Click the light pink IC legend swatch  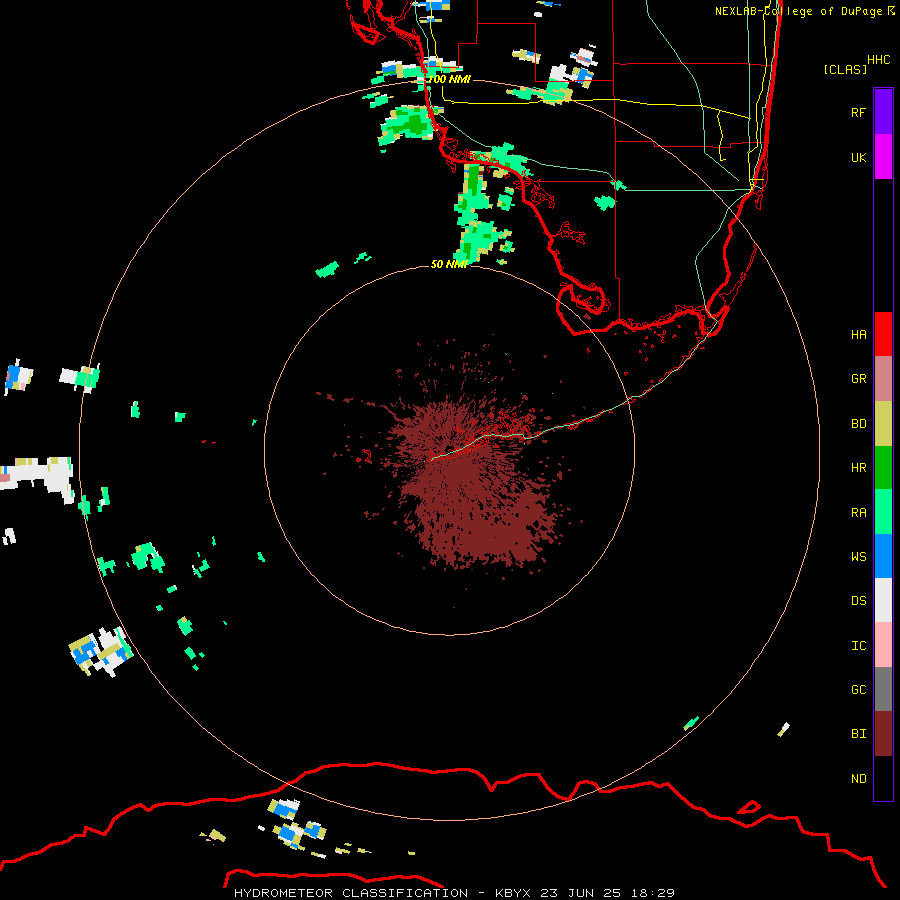point(883,645)
